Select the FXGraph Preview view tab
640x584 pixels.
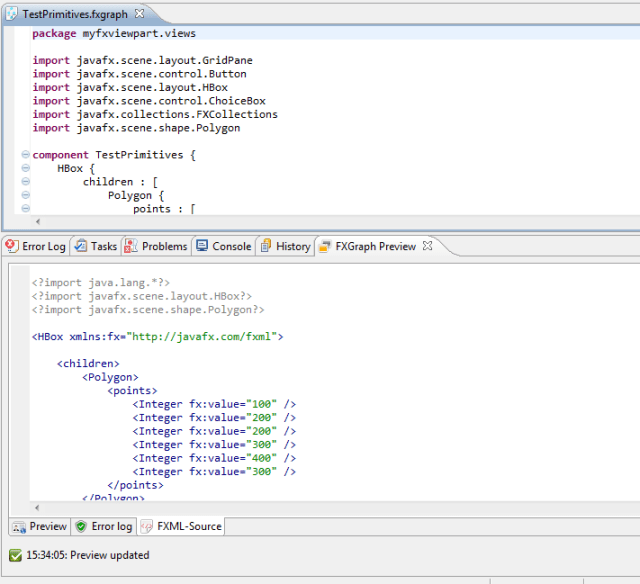(375, 246)
